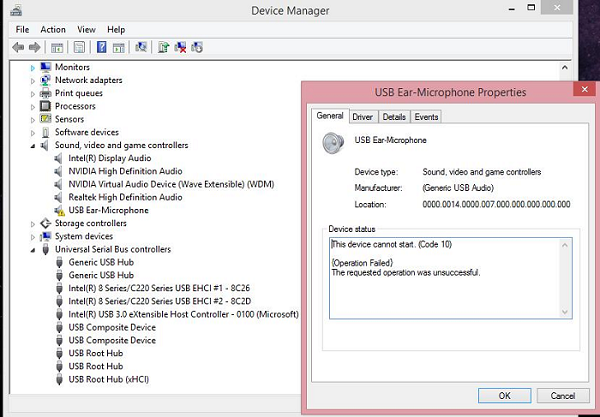Expand the Sensors node
The image size is (600, 417).
click(33, 120)
